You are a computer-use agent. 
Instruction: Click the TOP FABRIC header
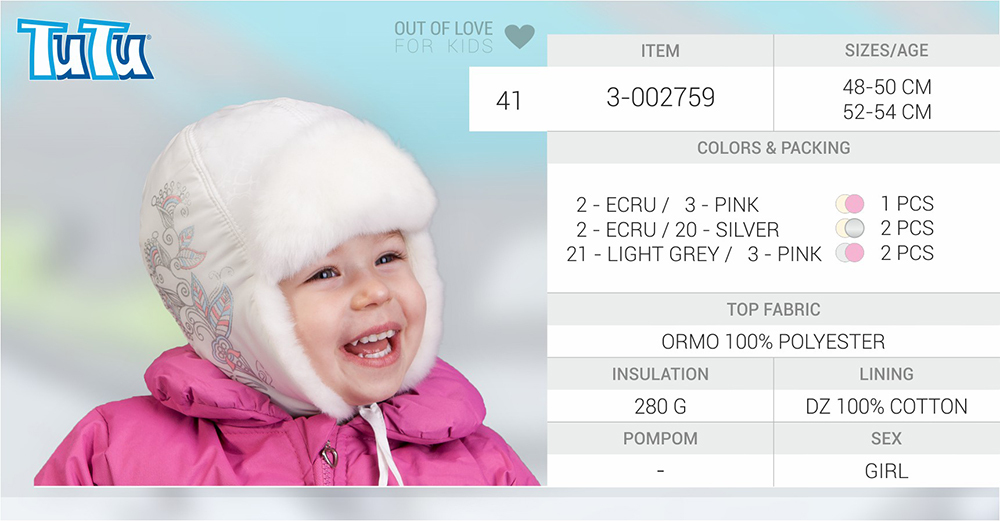coord(774,309)
